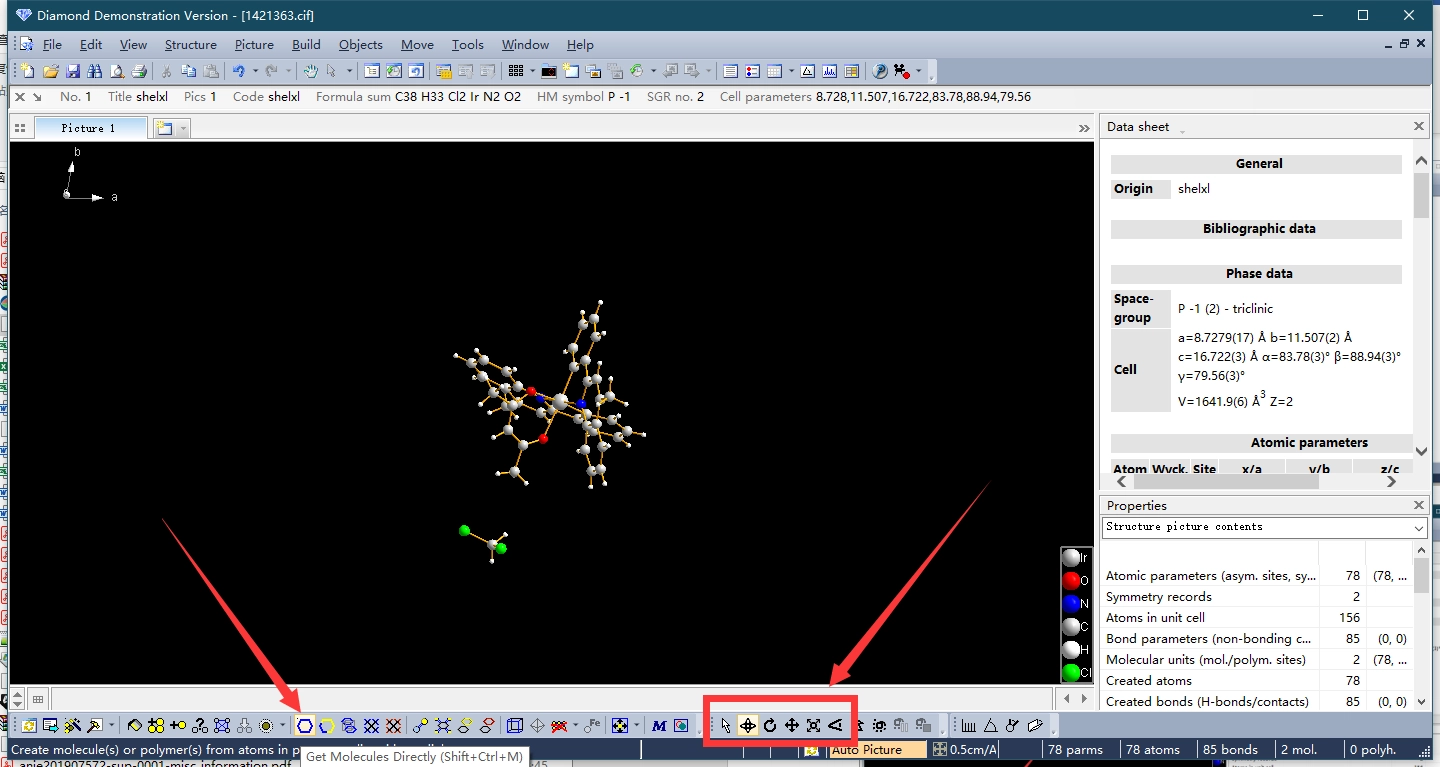Click the 78 atoms status bar entry
This screenshot has height=767, width=1440.
(1153, 749)
